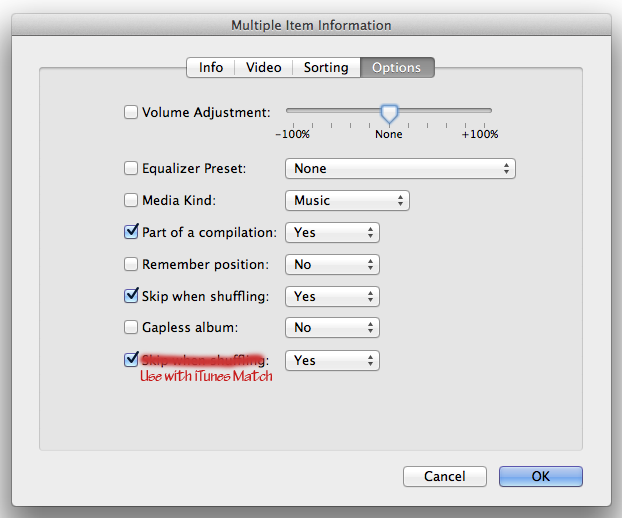Open the Part of a compilation dropdown
The width and height of the screenshot is (622, 518).
pyautogui.click(x=332, y=232)
